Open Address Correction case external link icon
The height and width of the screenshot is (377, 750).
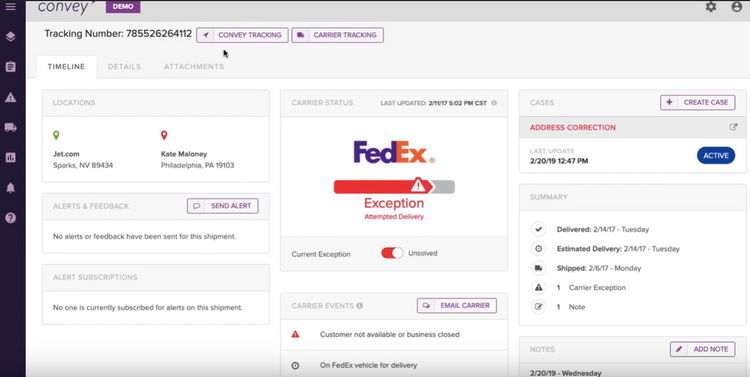pyautogui.click(x=733, y=127)
